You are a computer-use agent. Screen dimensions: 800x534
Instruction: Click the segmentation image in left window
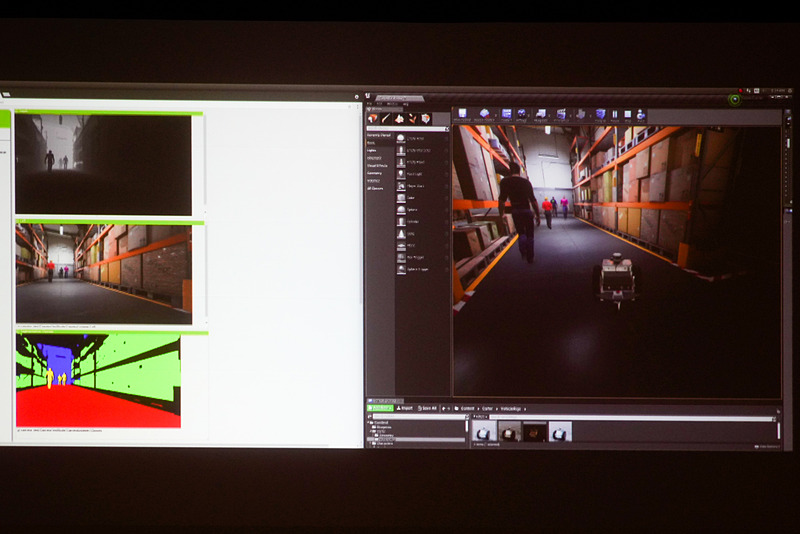pyautogui.click(x=98, y=381)
